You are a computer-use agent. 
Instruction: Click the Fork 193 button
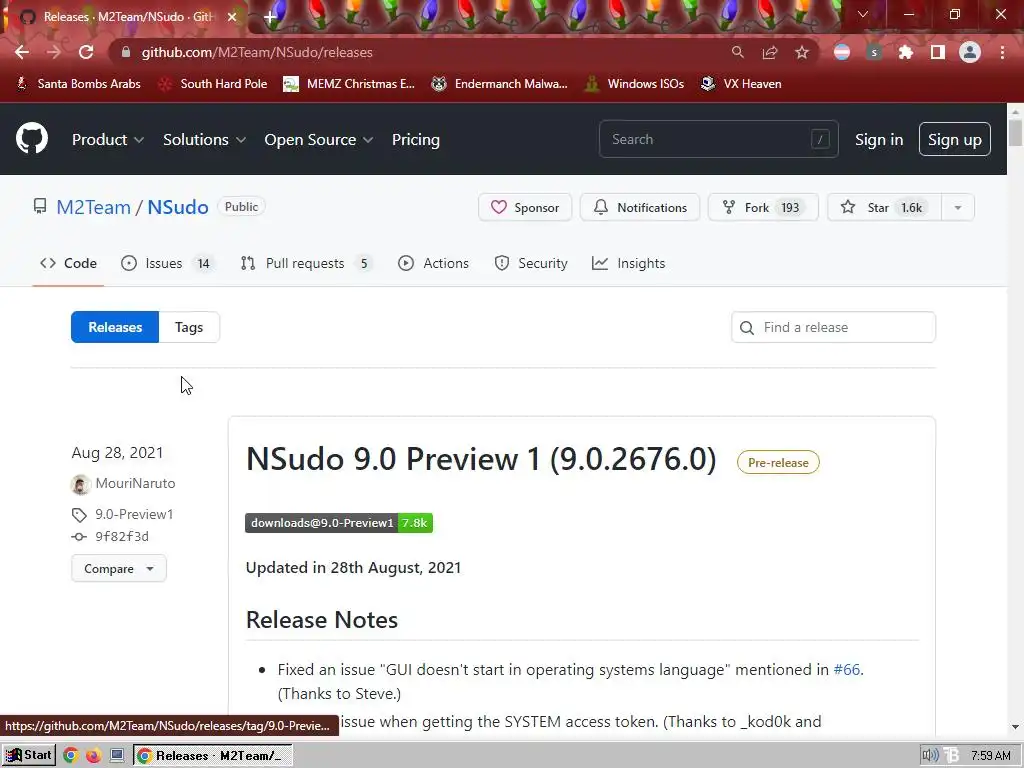(763, 208)
